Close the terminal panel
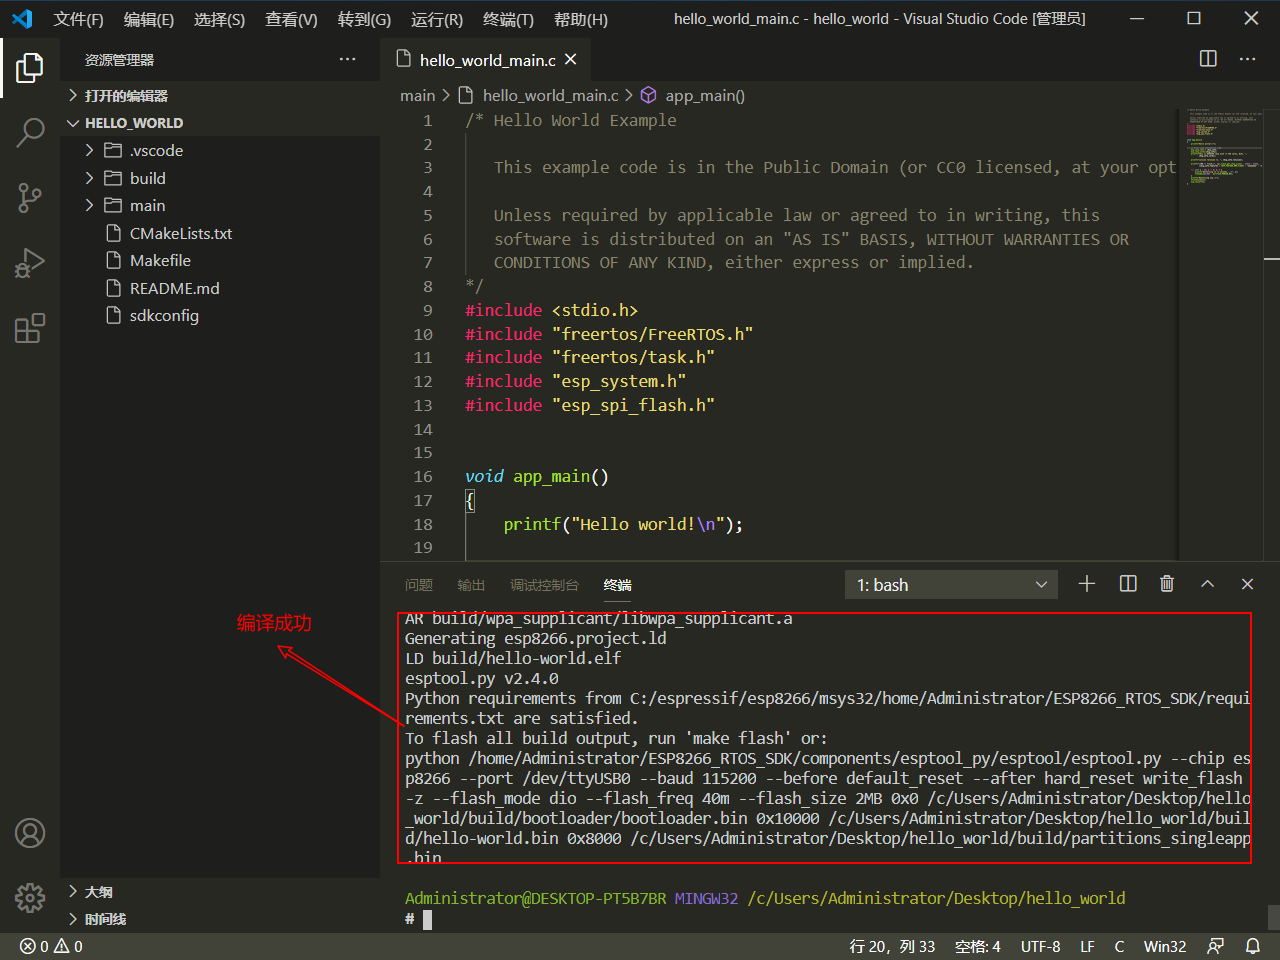This screenshot has width=1280, height=960. click(1247, 584)
